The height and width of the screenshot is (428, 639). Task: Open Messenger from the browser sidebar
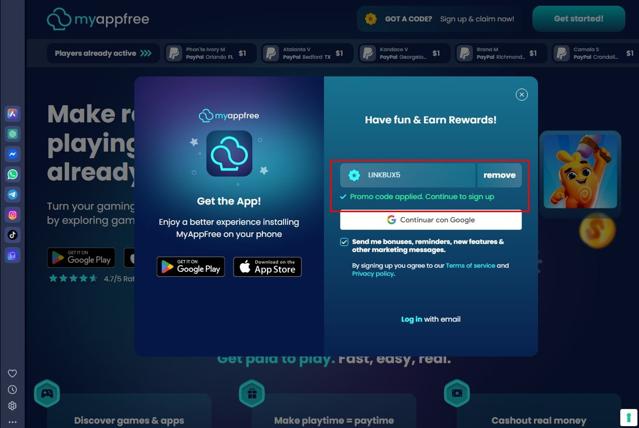[x=12, y=154]
